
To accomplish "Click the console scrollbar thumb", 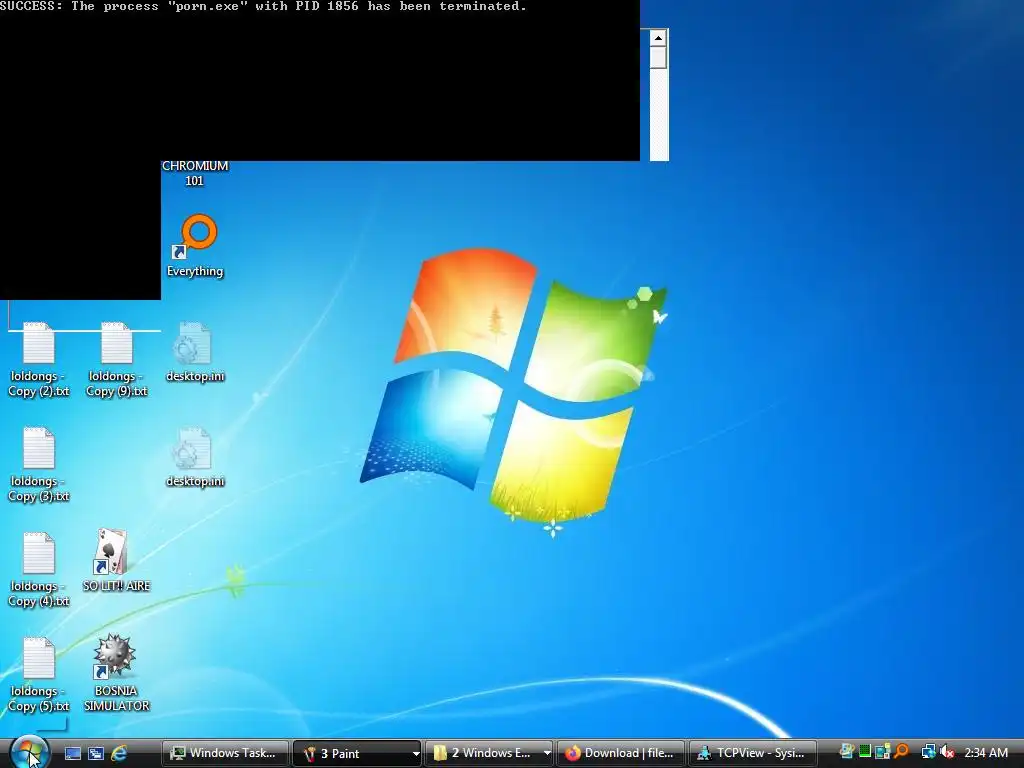I will point(658,57).
